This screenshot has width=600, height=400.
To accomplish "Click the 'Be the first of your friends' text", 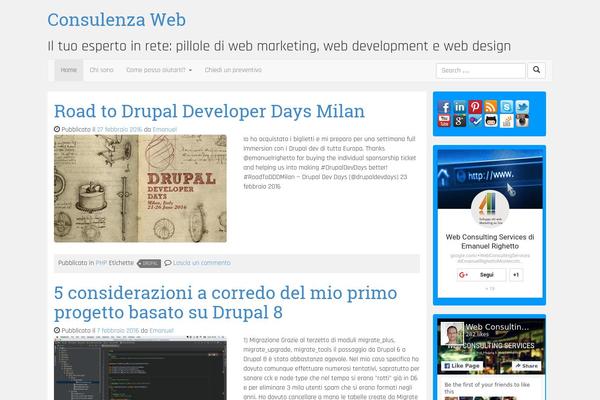I will point(487,388).
